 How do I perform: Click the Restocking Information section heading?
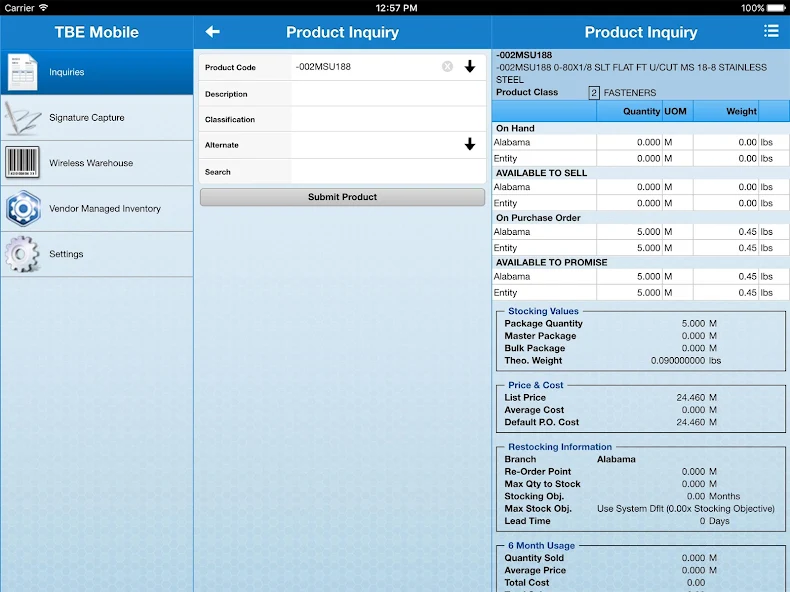pyautogui.click(x=560, y=447)
